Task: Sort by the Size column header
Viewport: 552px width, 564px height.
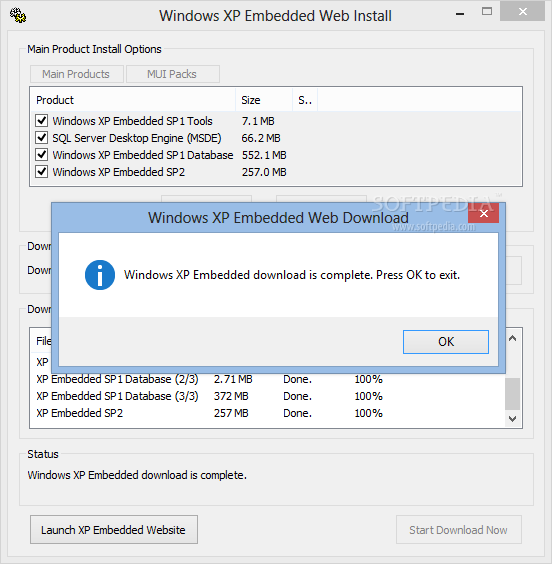Action: tap(264, 100)
